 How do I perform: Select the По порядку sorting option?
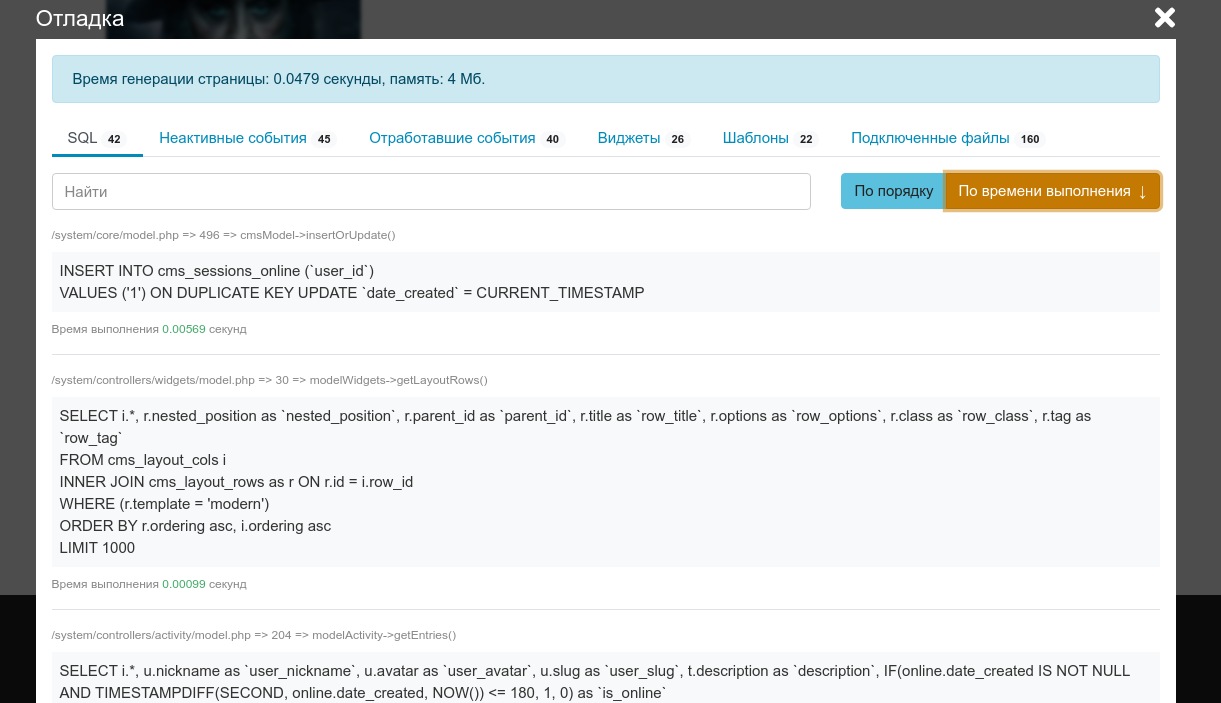pos(893,191)
